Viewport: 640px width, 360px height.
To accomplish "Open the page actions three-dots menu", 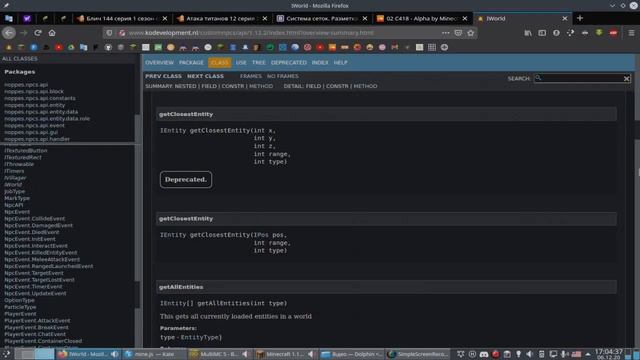I will tap(445, 33).
